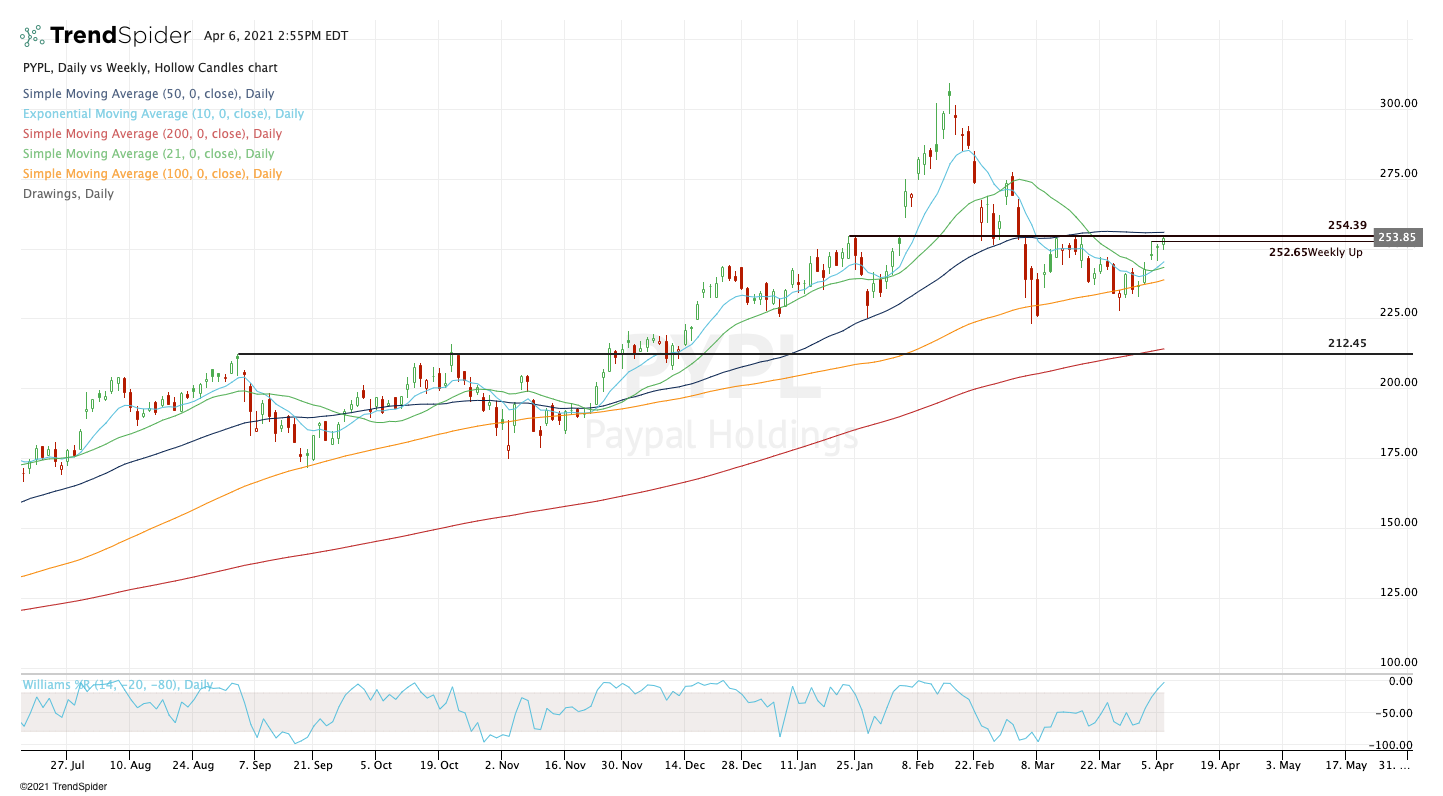This screenshot has height=796, width=1443.
Task: Click the 300.00 price axis label
Action: click(1398, 103)
